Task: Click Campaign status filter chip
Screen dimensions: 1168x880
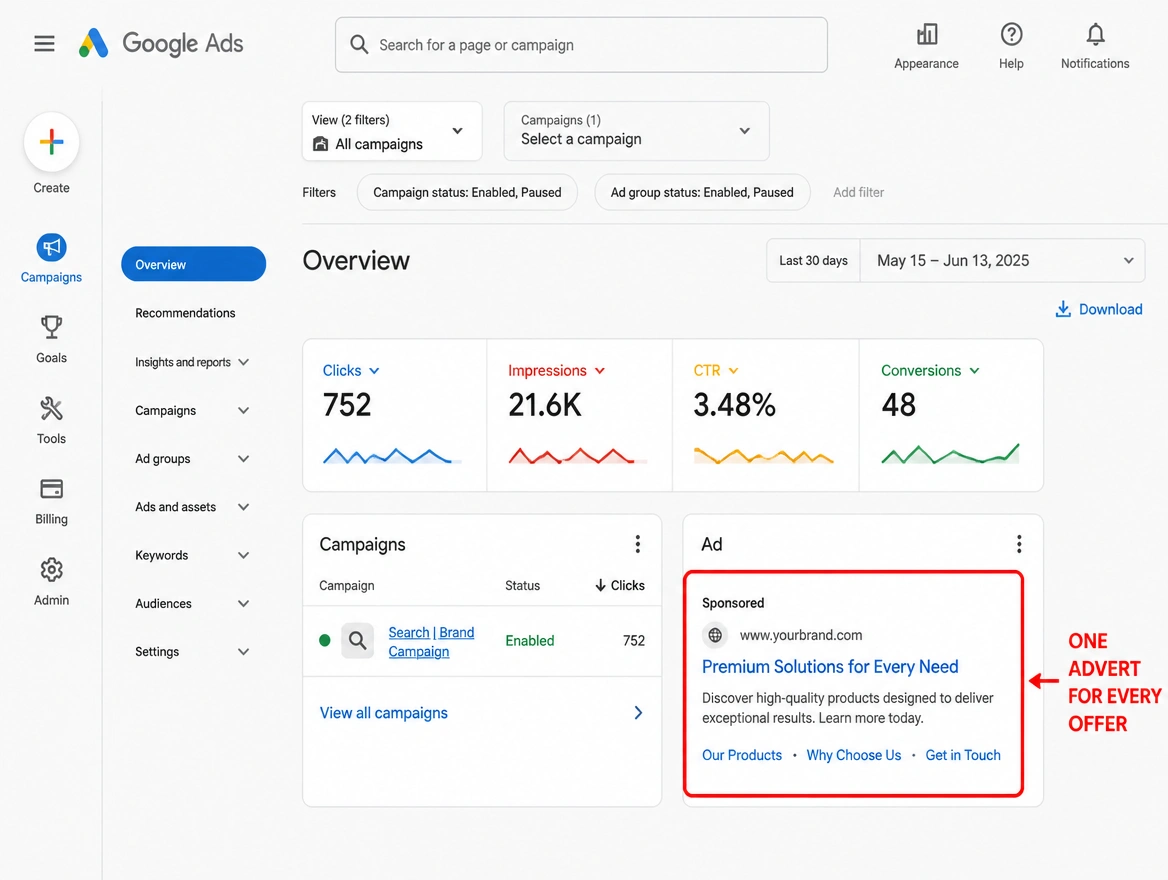Action: click(x=467, y=192)
